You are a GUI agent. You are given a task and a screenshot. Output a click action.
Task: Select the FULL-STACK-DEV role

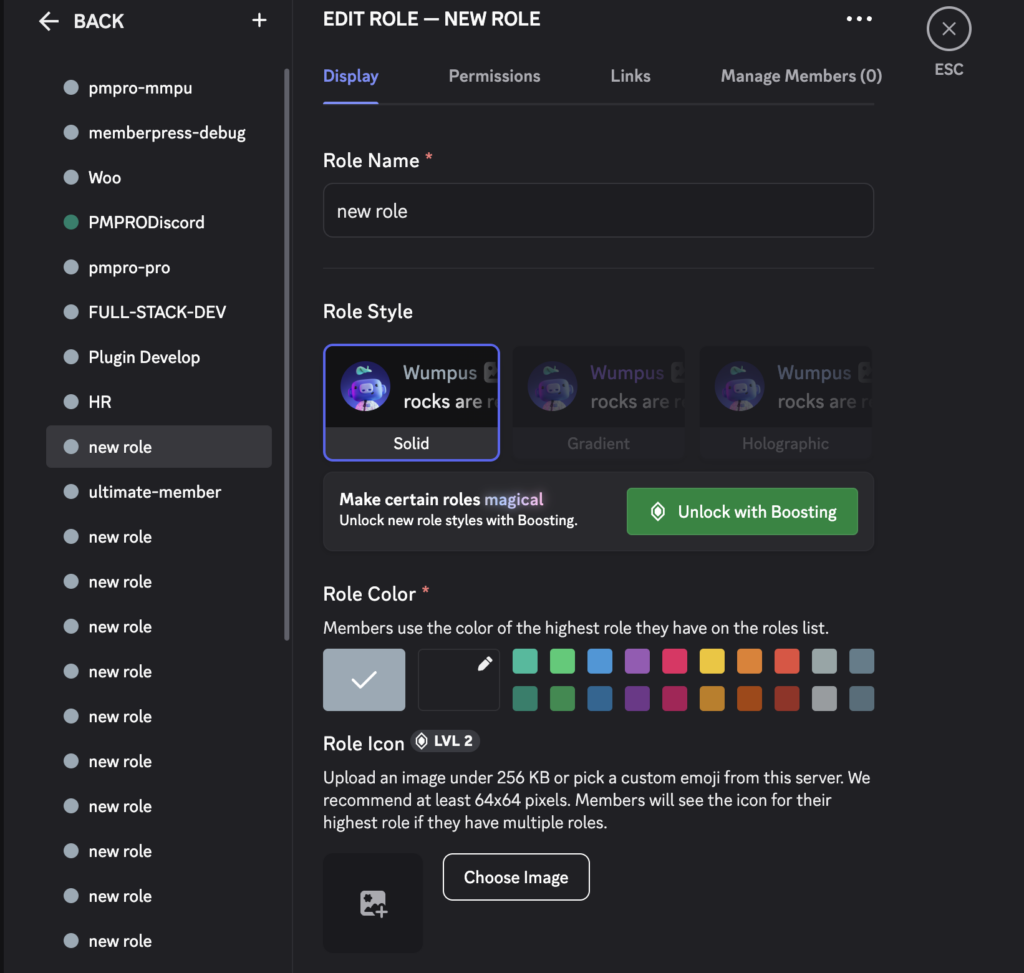click(x=159, y=312)
